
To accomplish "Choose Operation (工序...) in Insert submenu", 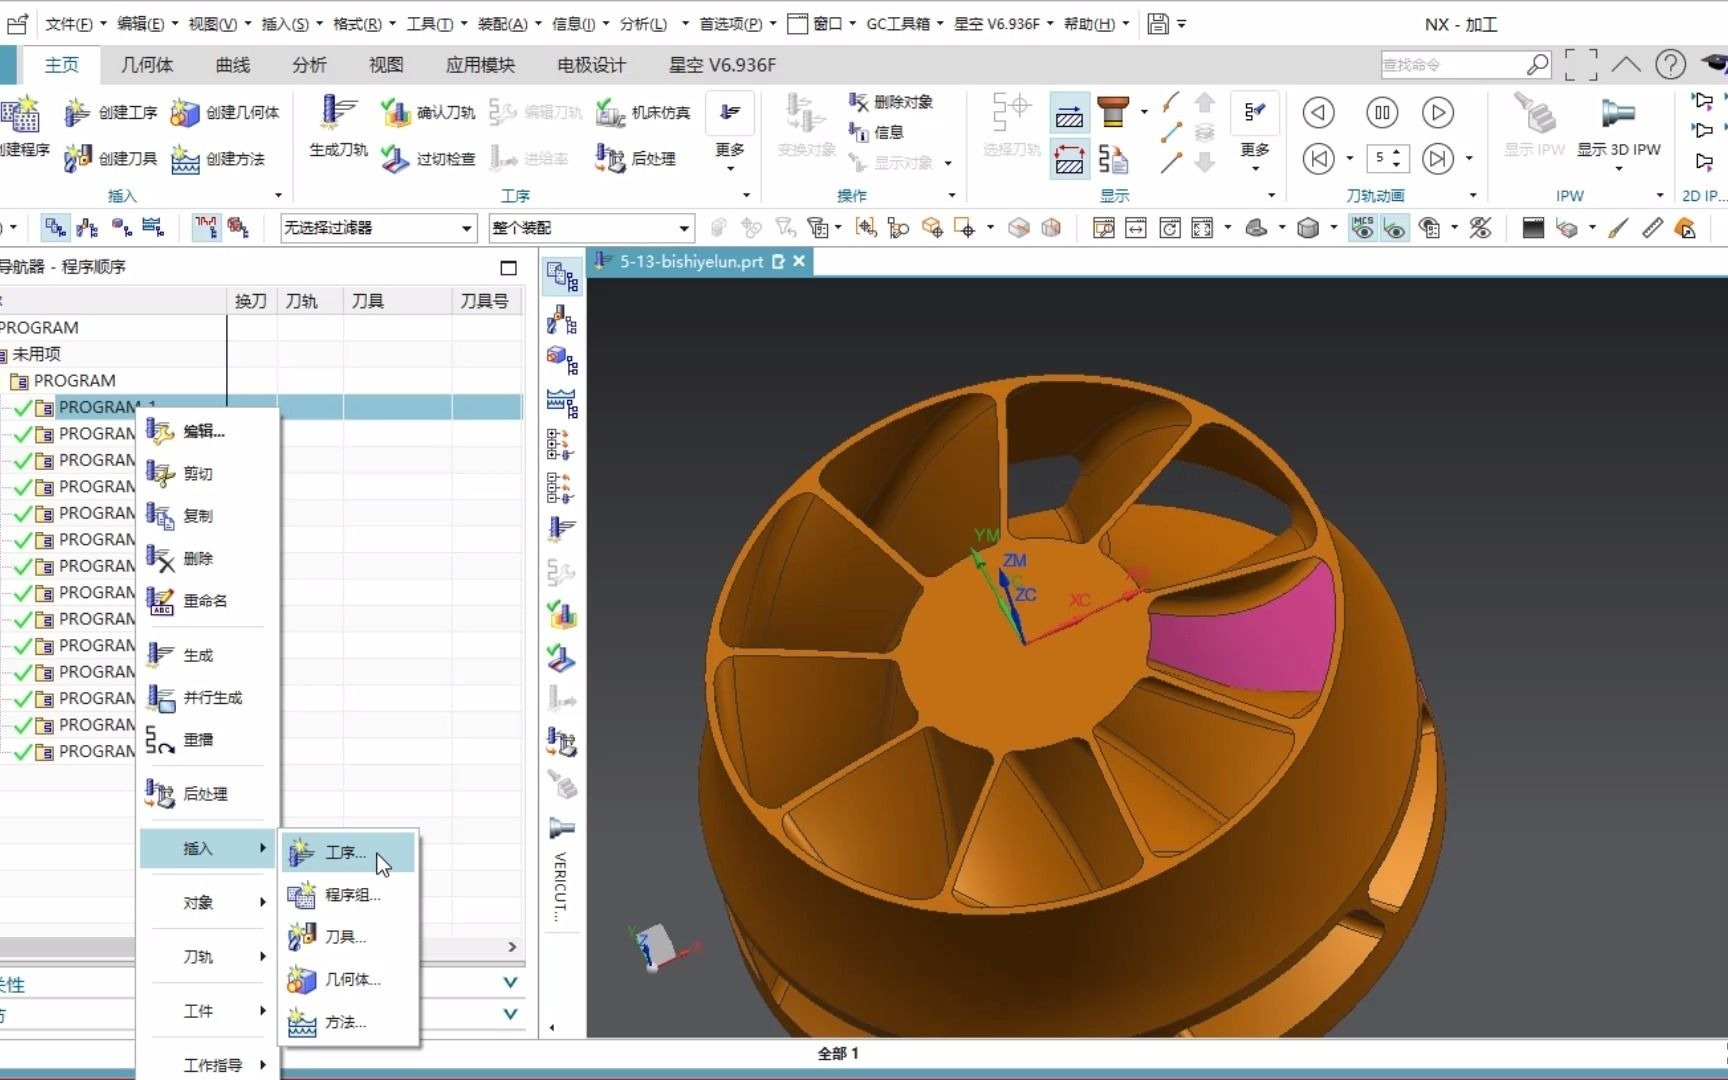I will [347, 852].
